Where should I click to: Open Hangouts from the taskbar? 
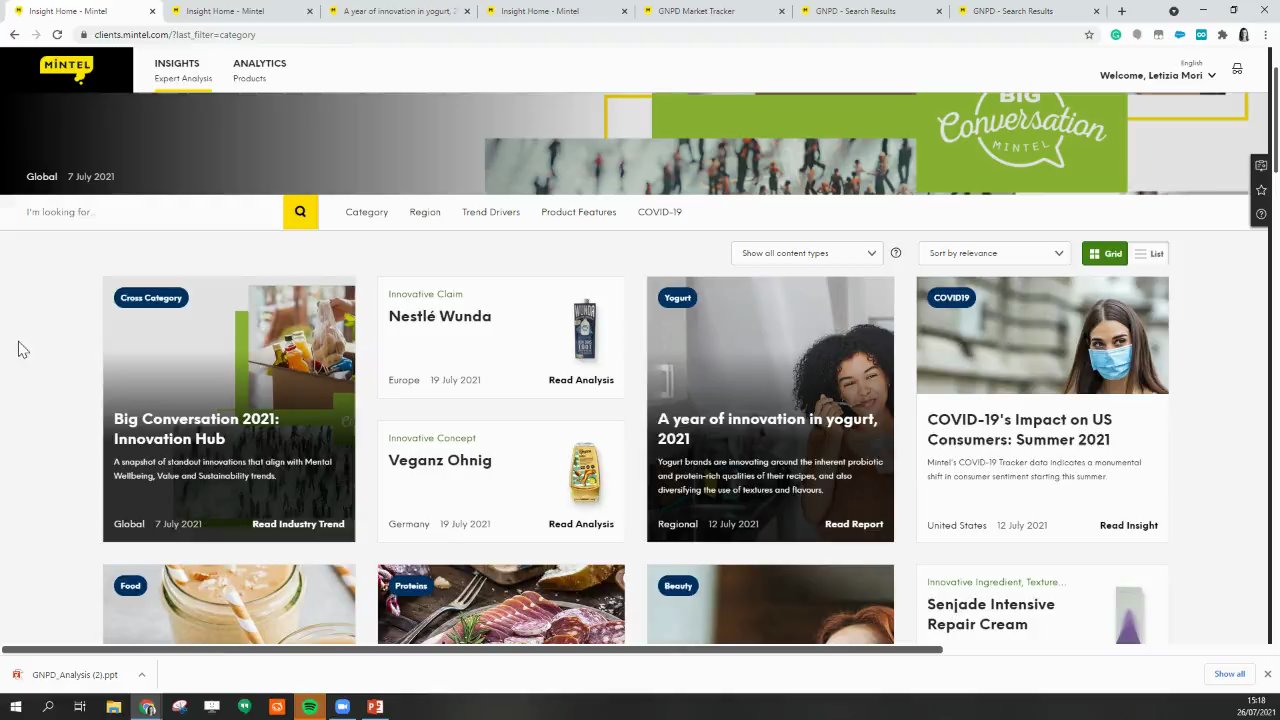click(x=244, y=707)
